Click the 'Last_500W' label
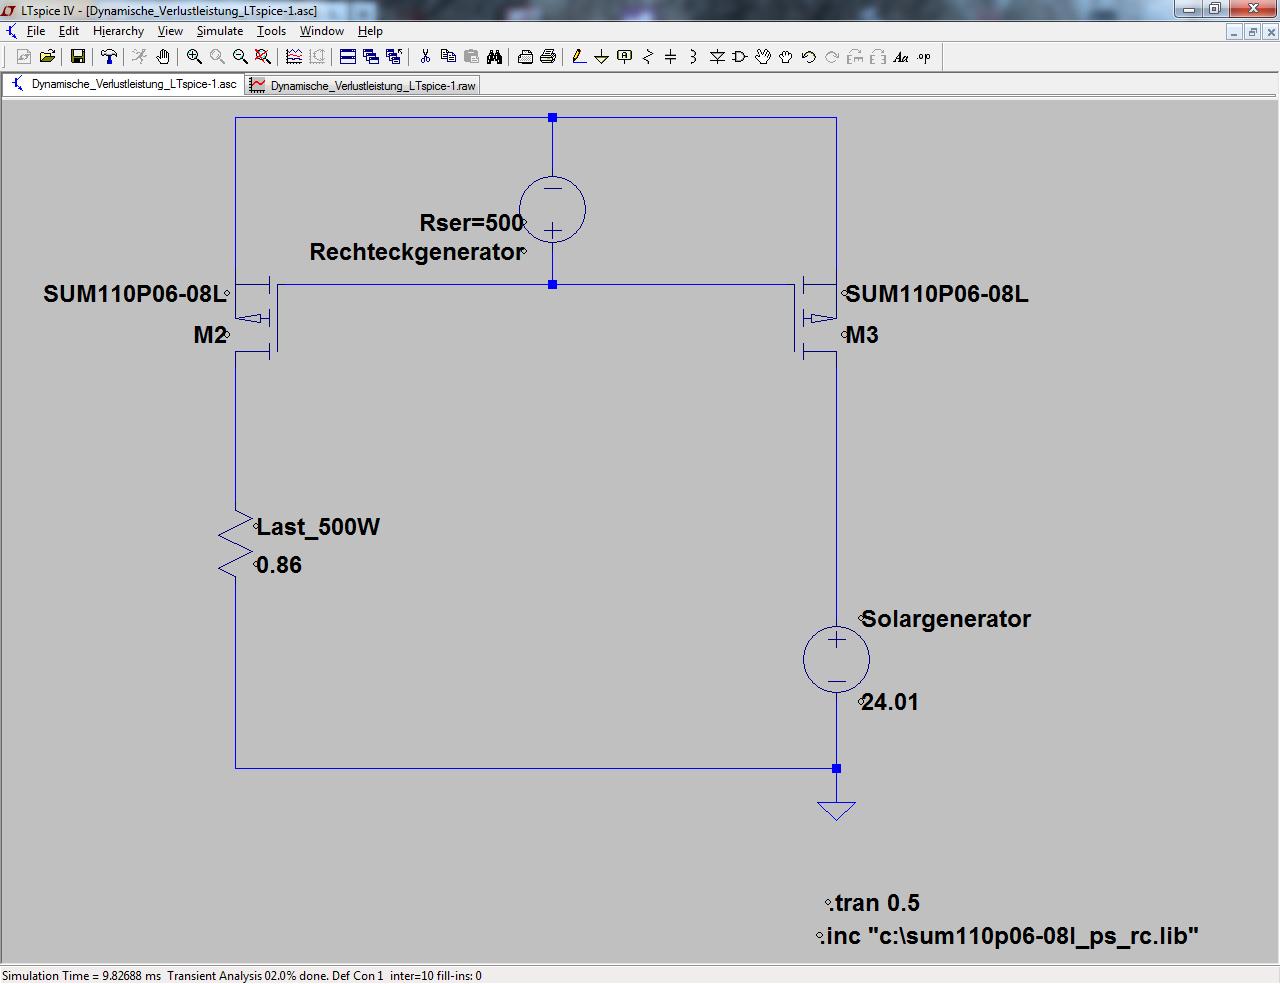Viewport: 1280px width, 984px height. (318, 527)
